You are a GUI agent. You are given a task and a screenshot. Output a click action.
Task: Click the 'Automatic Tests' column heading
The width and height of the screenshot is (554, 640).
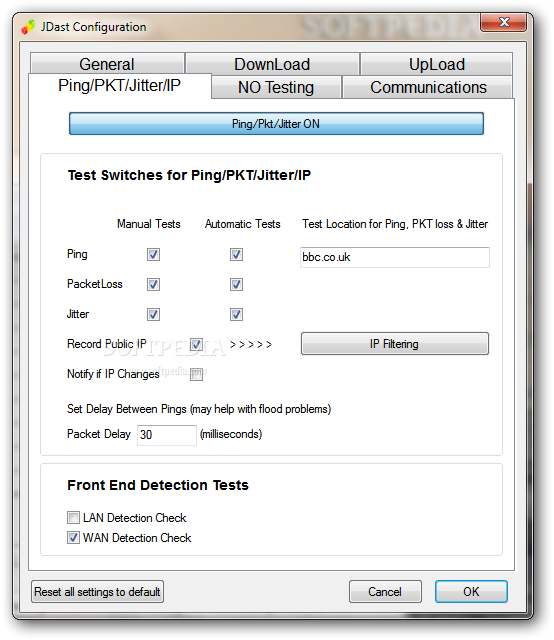coord(243,224)
